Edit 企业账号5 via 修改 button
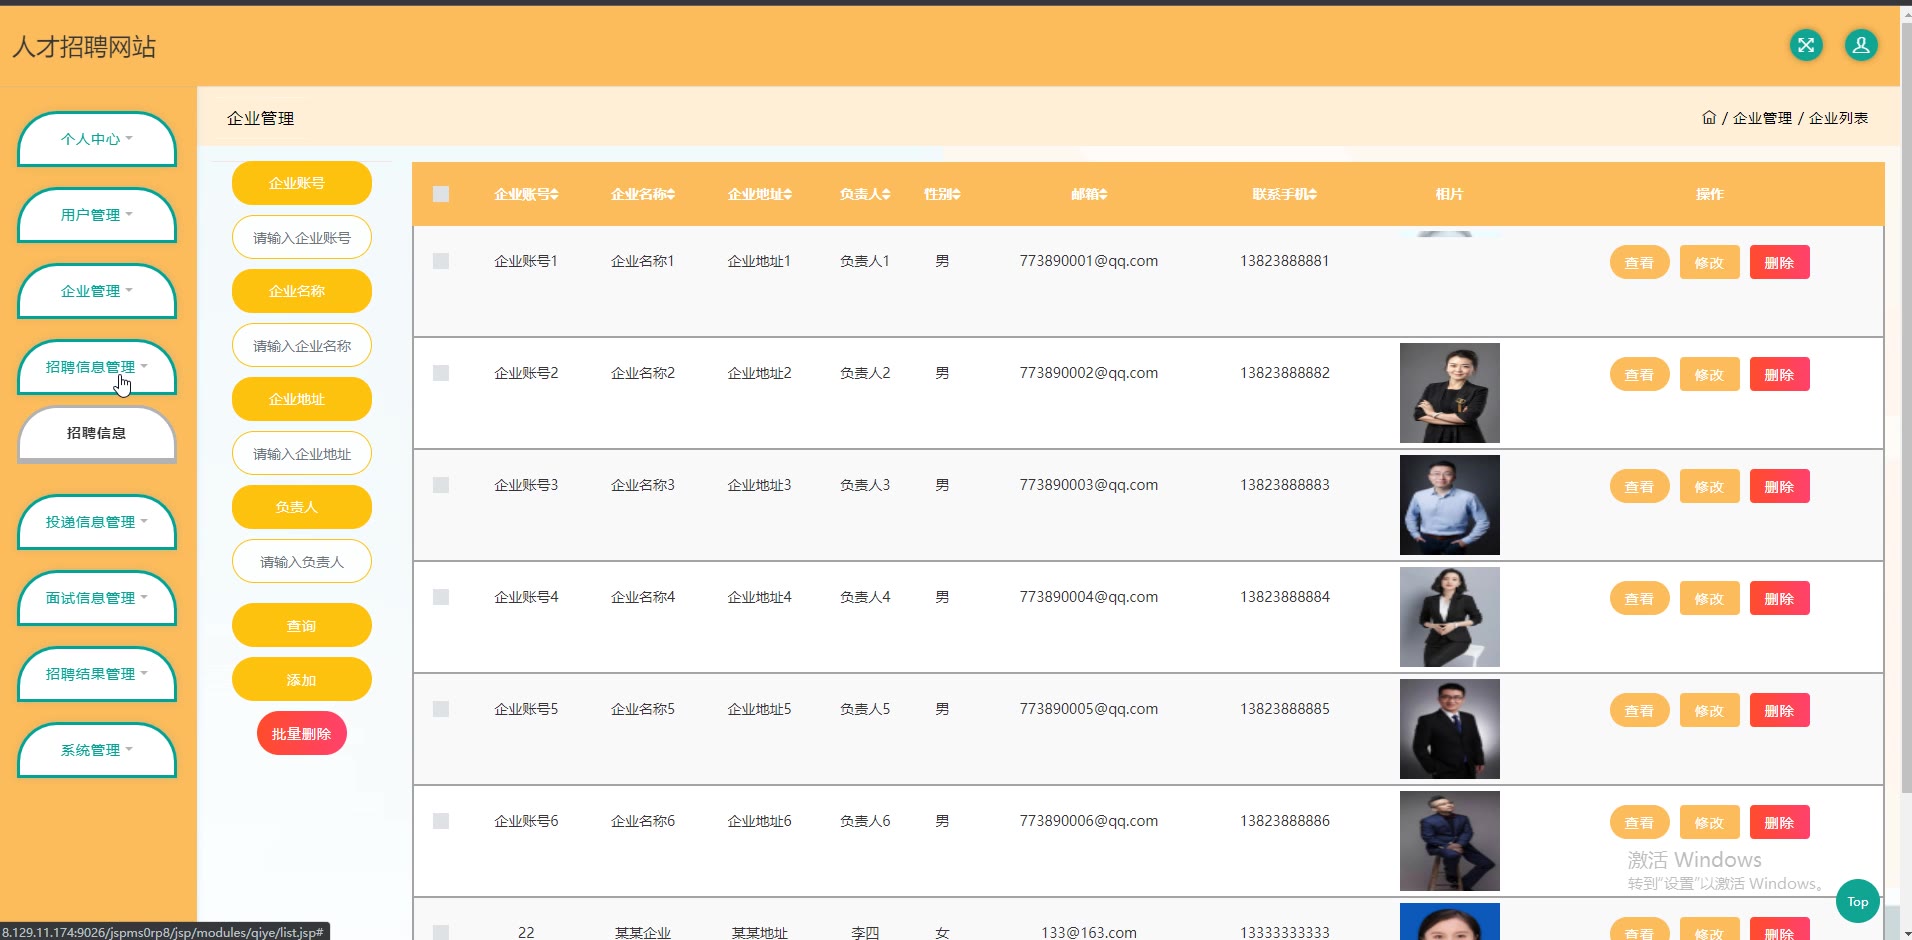Viewport: 1912px width, 940px height. [x=1709, y=710]
